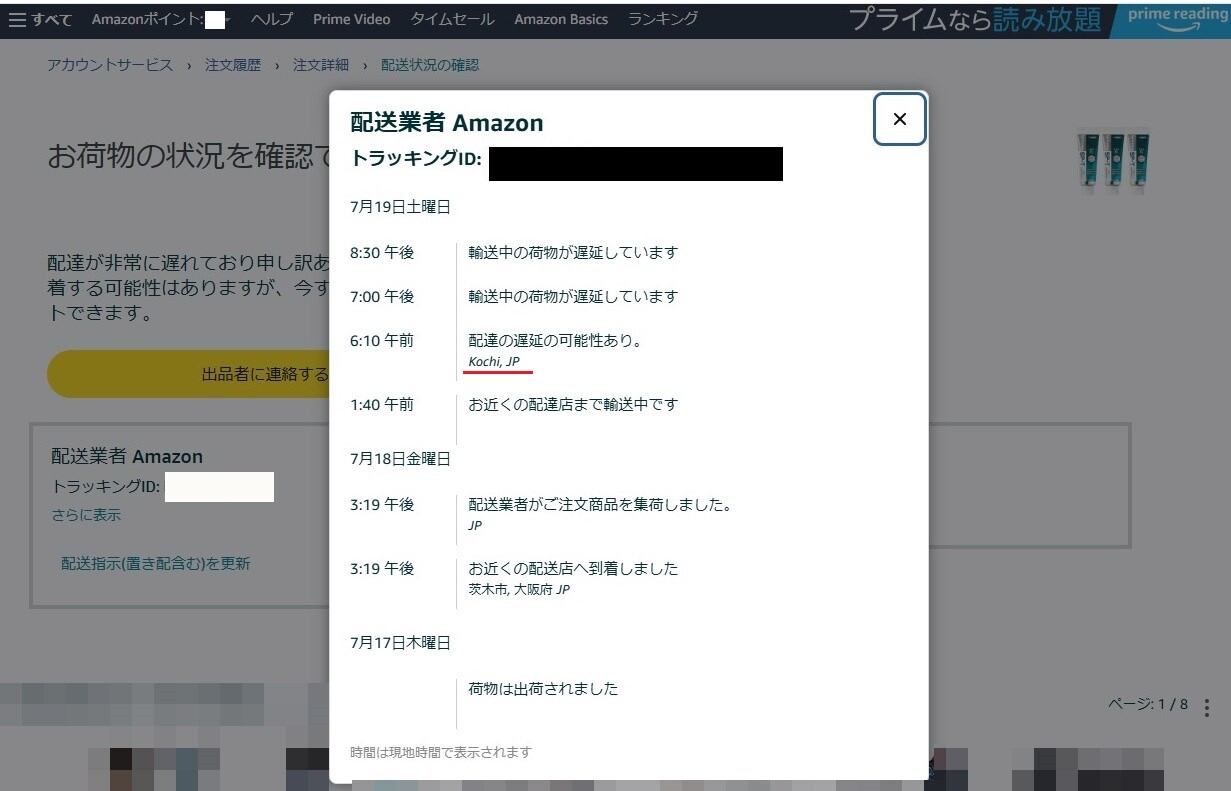Click お近くの配送店へ到着しました entry
The width and height of the screenshot is (1231, 791).
[573, 568]
